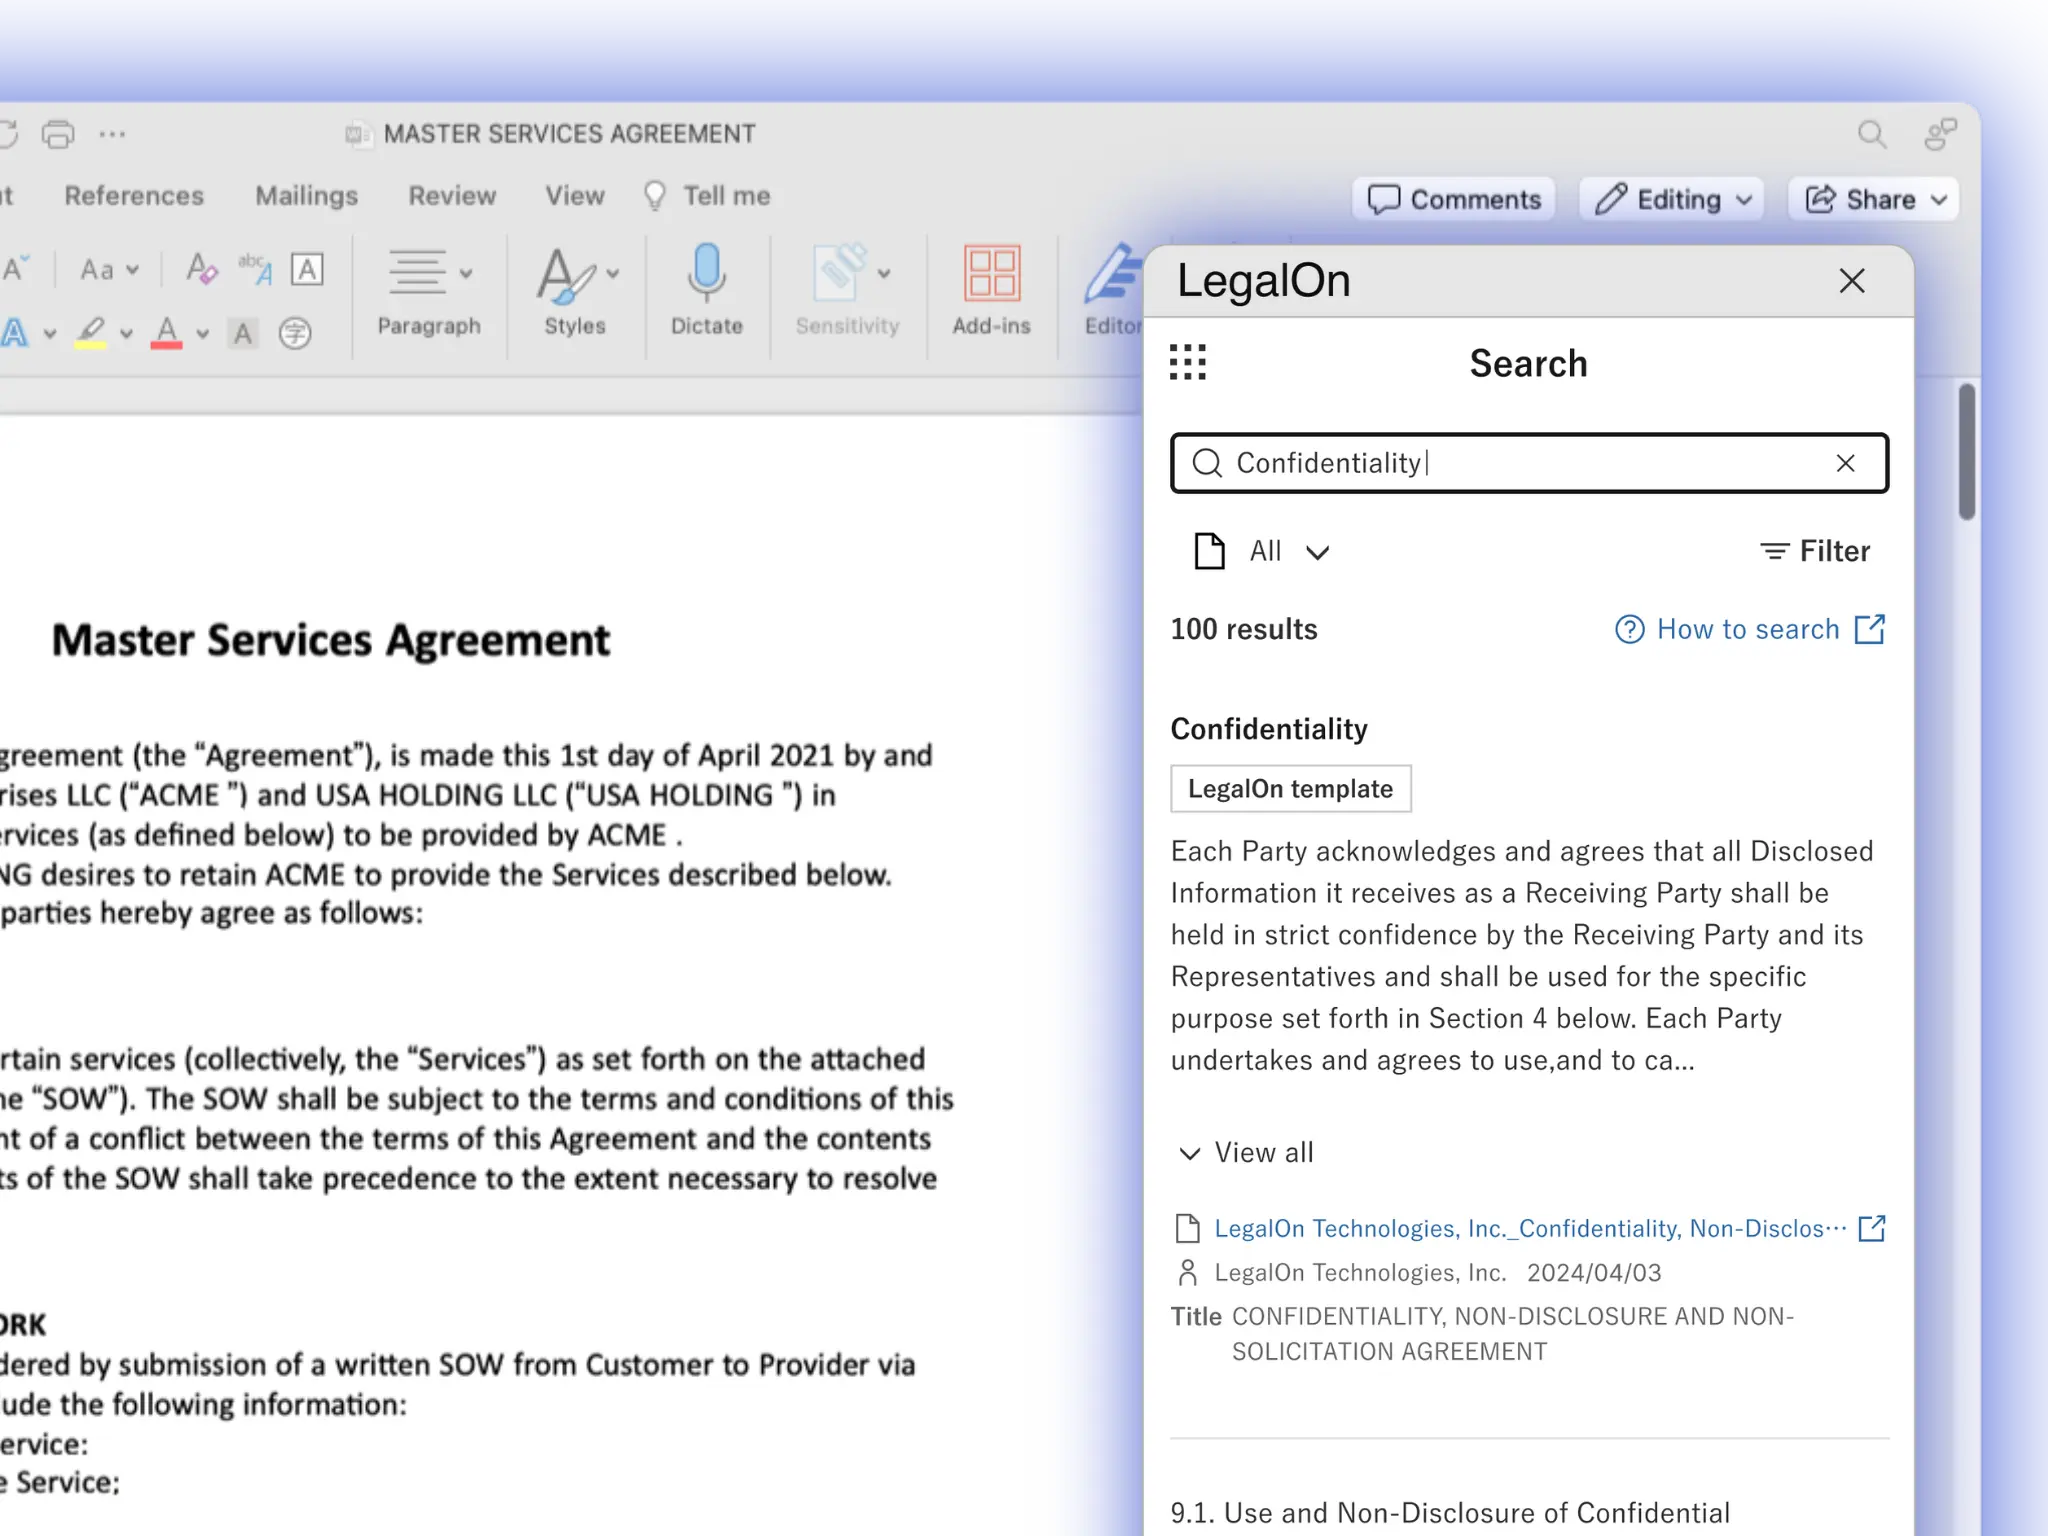The image size is (2048, 1536).
Task: Click the search magnifier in Word title bar
Action: [1871, 134]
